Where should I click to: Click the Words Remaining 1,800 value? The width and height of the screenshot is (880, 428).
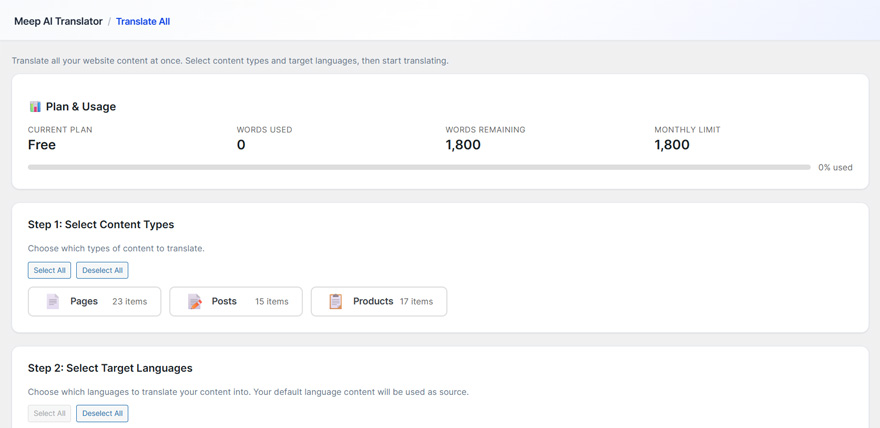(463, 145)
